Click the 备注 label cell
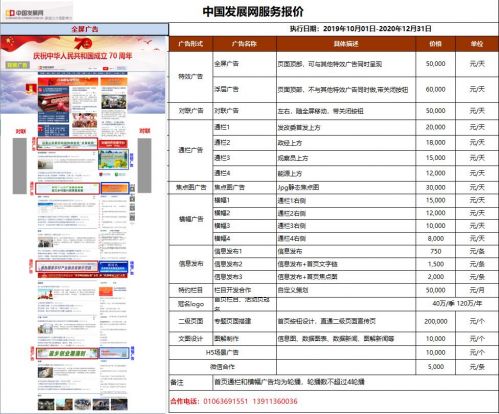499x414 pixels. pos(191,382)
